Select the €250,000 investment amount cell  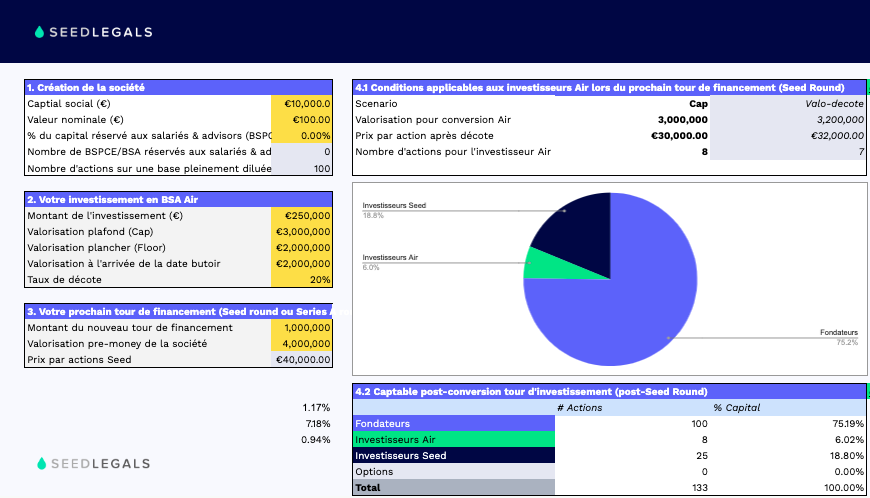pos(301,215)
